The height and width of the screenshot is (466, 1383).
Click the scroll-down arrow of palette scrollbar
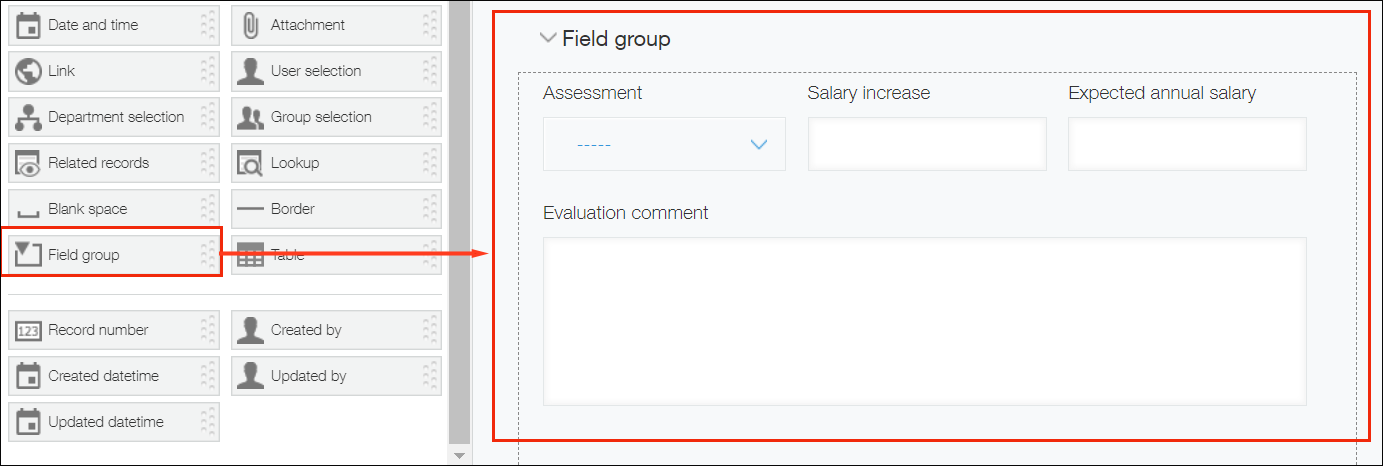459,456
